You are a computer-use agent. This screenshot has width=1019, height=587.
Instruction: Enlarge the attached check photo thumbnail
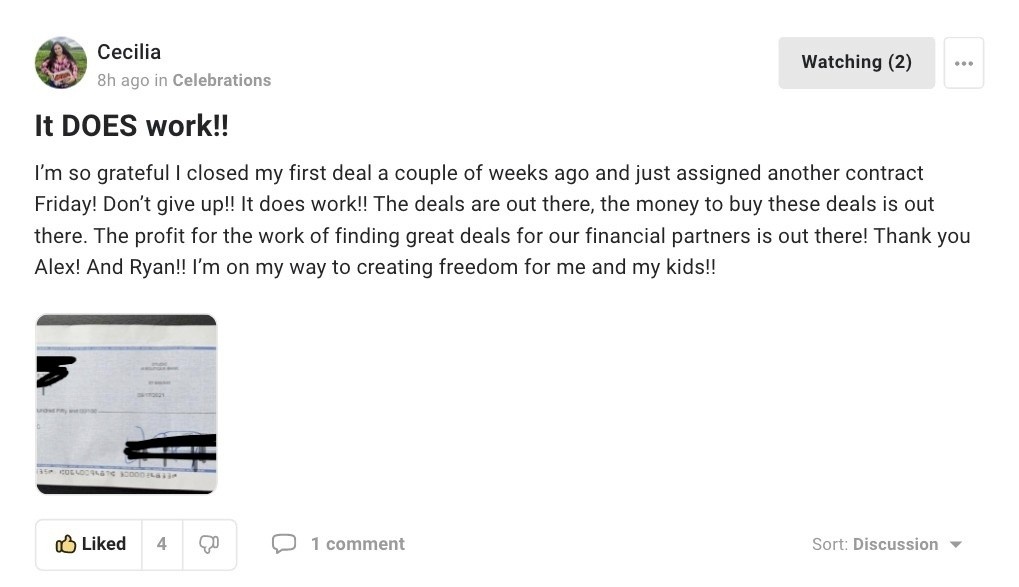click(126, 404)
